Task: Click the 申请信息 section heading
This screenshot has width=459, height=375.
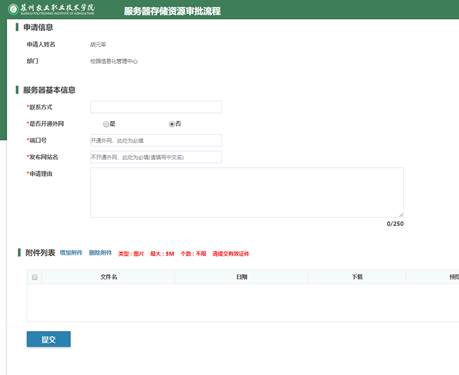Action: pyautogui.click(x=38, y=27)
